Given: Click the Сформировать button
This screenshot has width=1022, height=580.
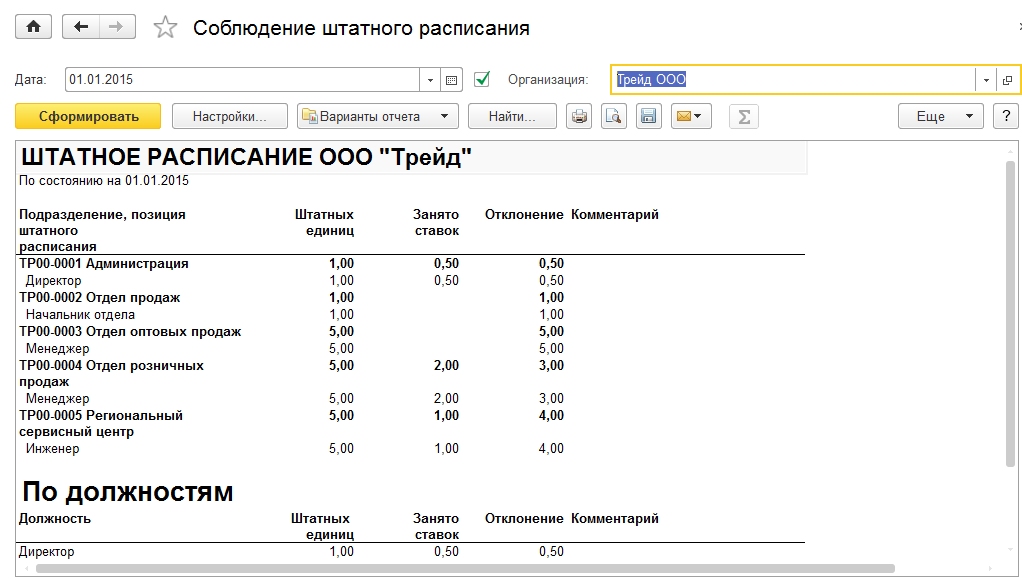Looking at the screenshot, I should [x=88, y=117].
